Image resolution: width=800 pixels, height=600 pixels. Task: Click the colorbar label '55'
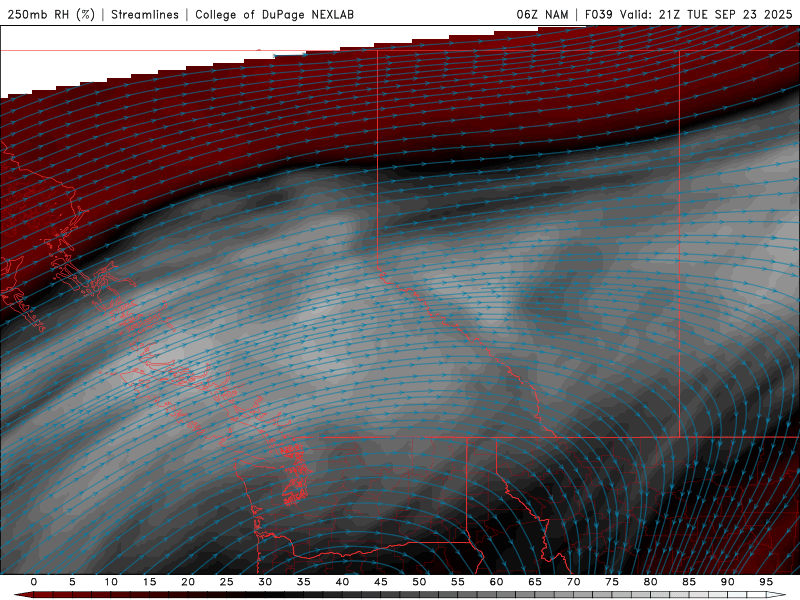[457, 582]
